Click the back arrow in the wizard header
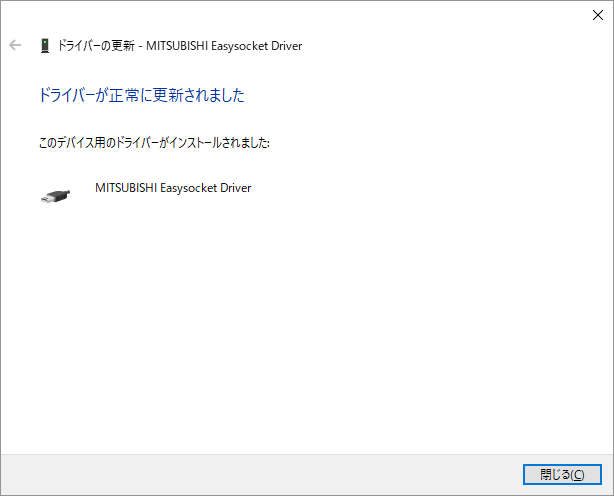The image size is (614, 496). pos(15,45)
